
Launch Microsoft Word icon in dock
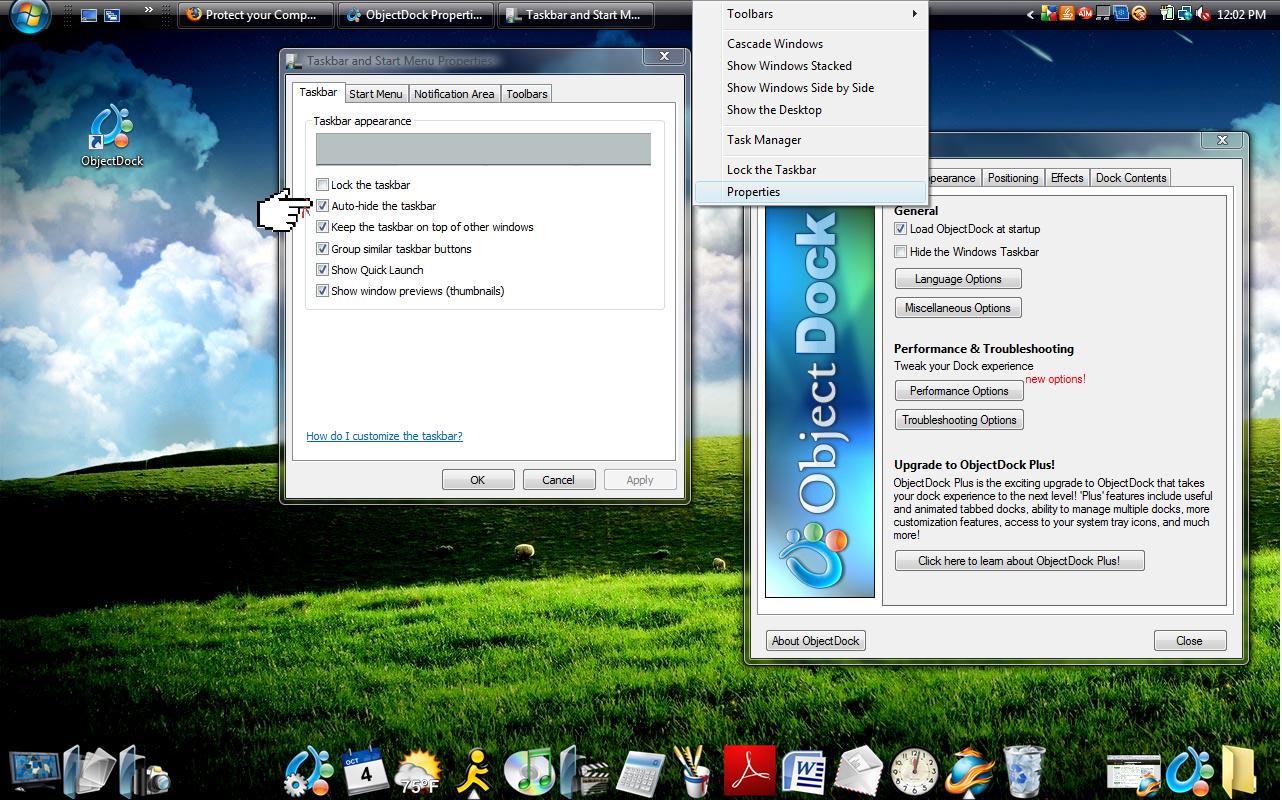804,772
